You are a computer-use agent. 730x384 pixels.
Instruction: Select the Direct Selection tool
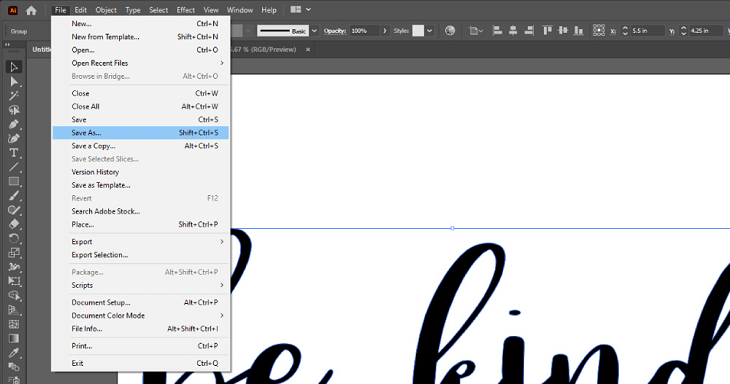pos(14,82)
